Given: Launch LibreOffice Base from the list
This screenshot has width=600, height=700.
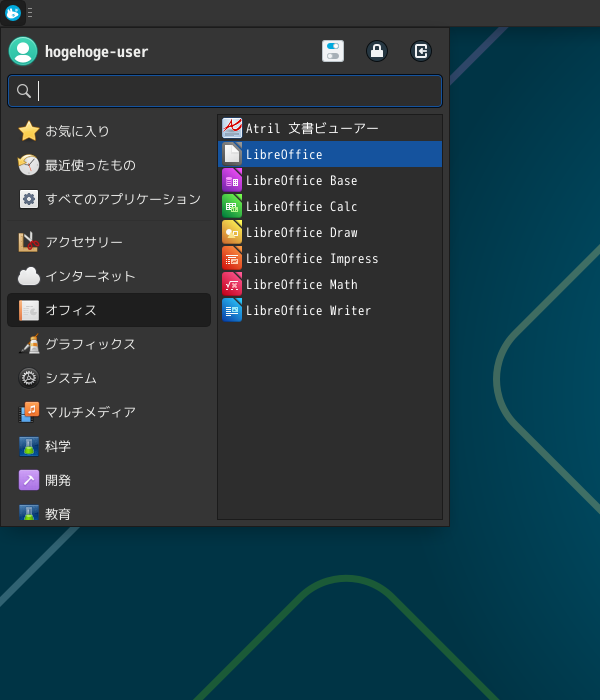Looking at the screenshot, I should (x=301, y=181).
